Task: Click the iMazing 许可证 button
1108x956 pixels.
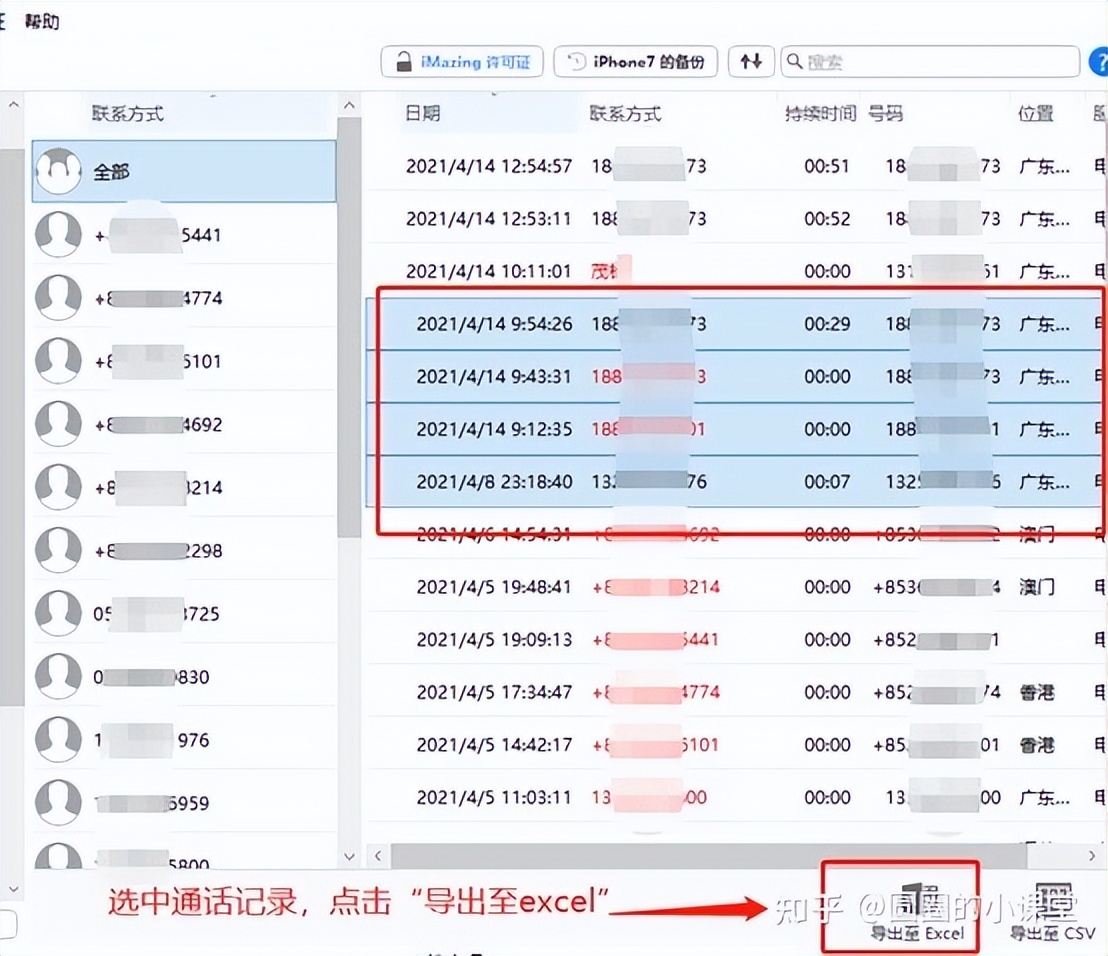Action: 461,61
